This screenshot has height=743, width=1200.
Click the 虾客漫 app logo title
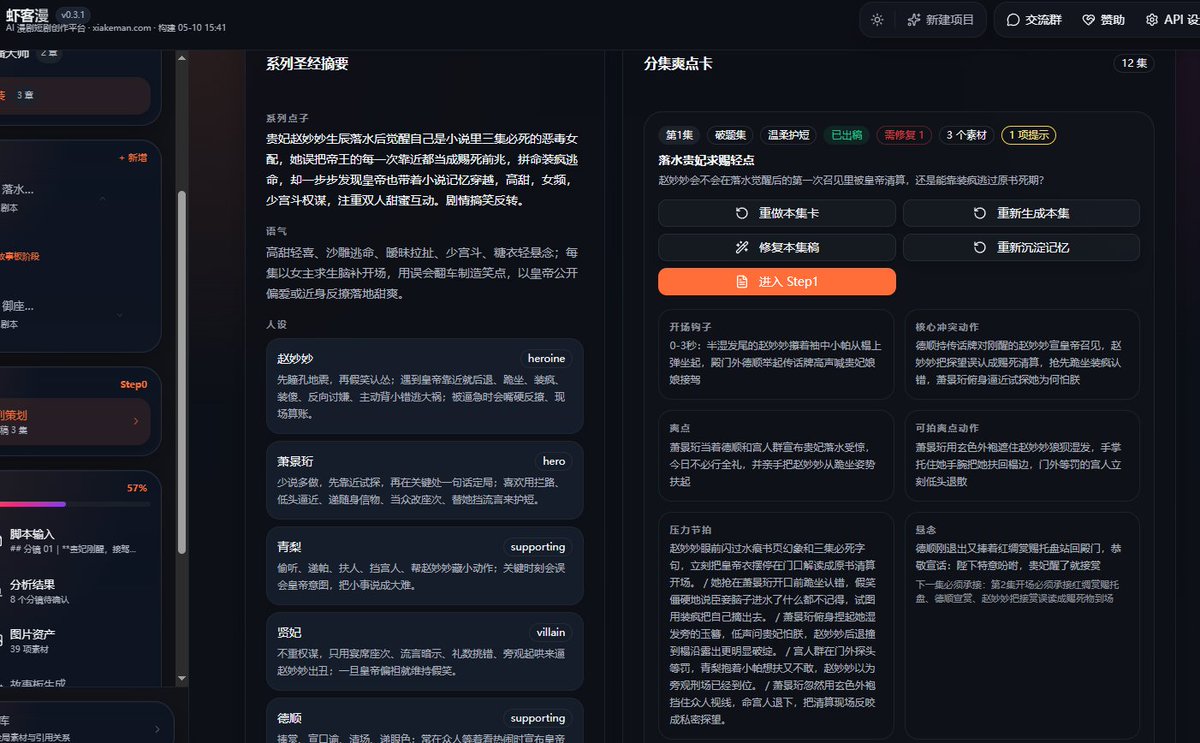click(26, 14)
